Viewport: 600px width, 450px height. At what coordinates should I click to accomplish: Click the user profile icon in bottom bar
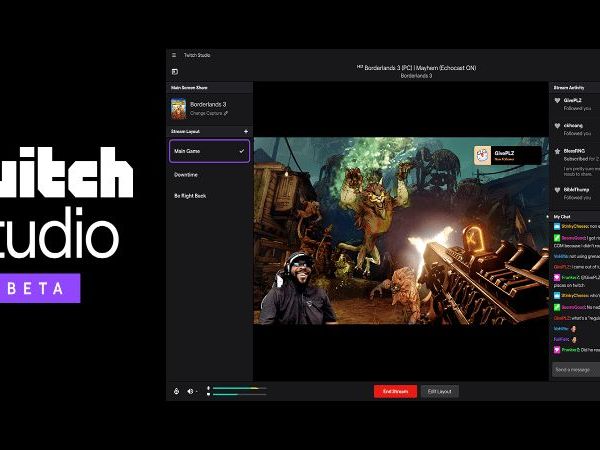click(176, 391)
